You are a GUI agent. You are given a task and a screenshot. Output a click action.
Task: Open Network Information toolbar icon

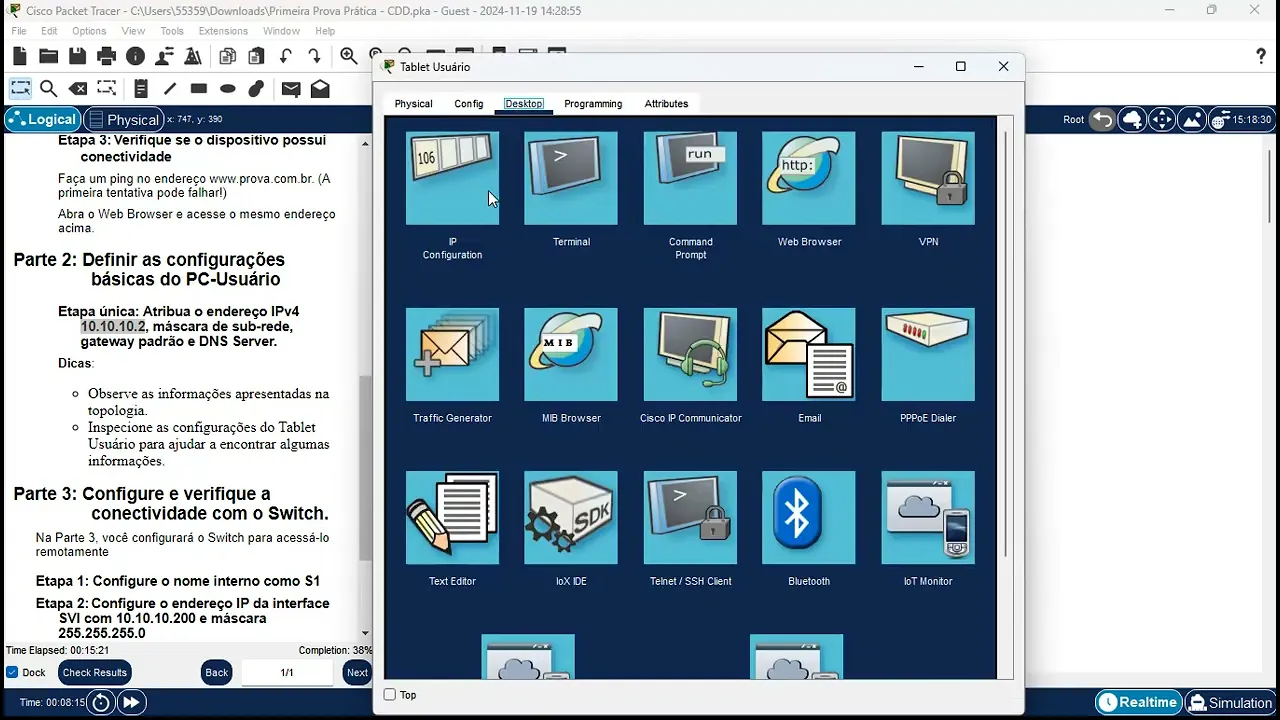tap(135, 56)
